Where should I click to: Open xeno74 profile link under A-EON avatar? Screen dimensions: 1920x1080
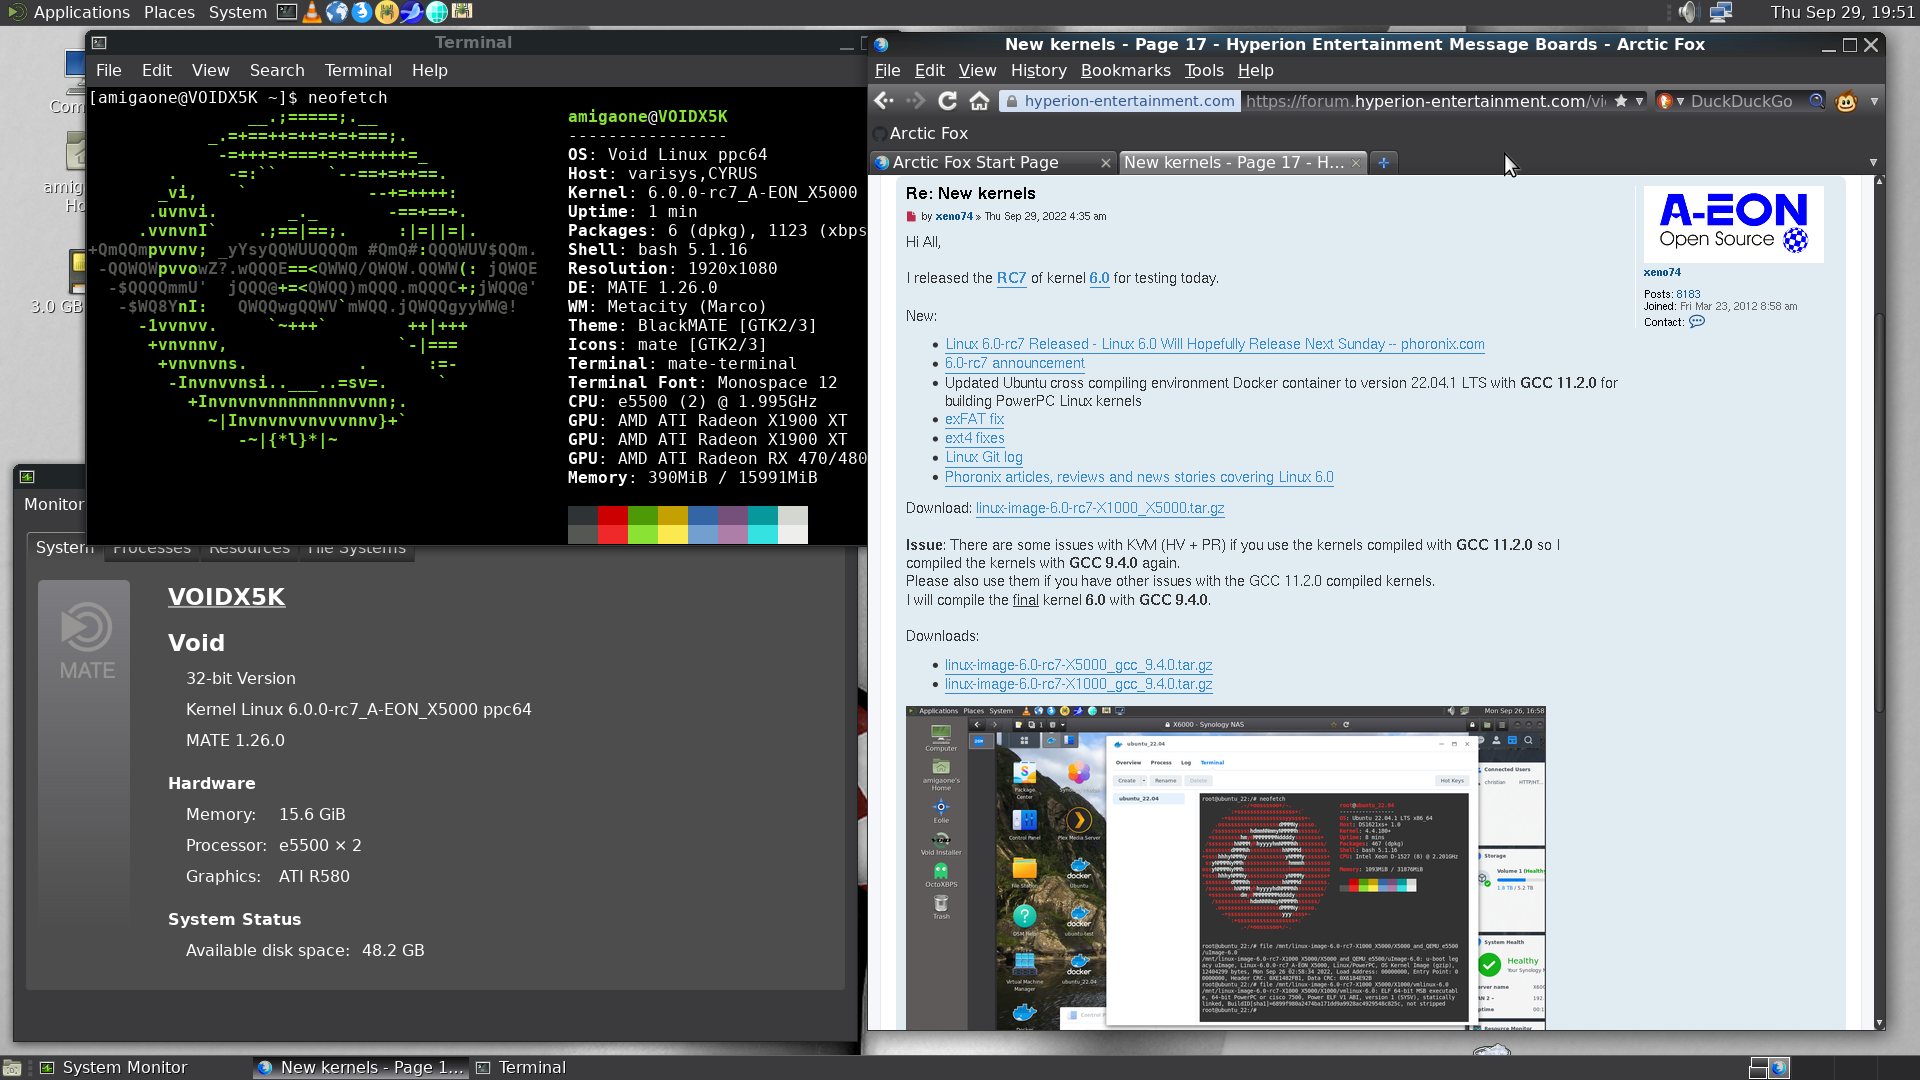(x=1662, y=272)
